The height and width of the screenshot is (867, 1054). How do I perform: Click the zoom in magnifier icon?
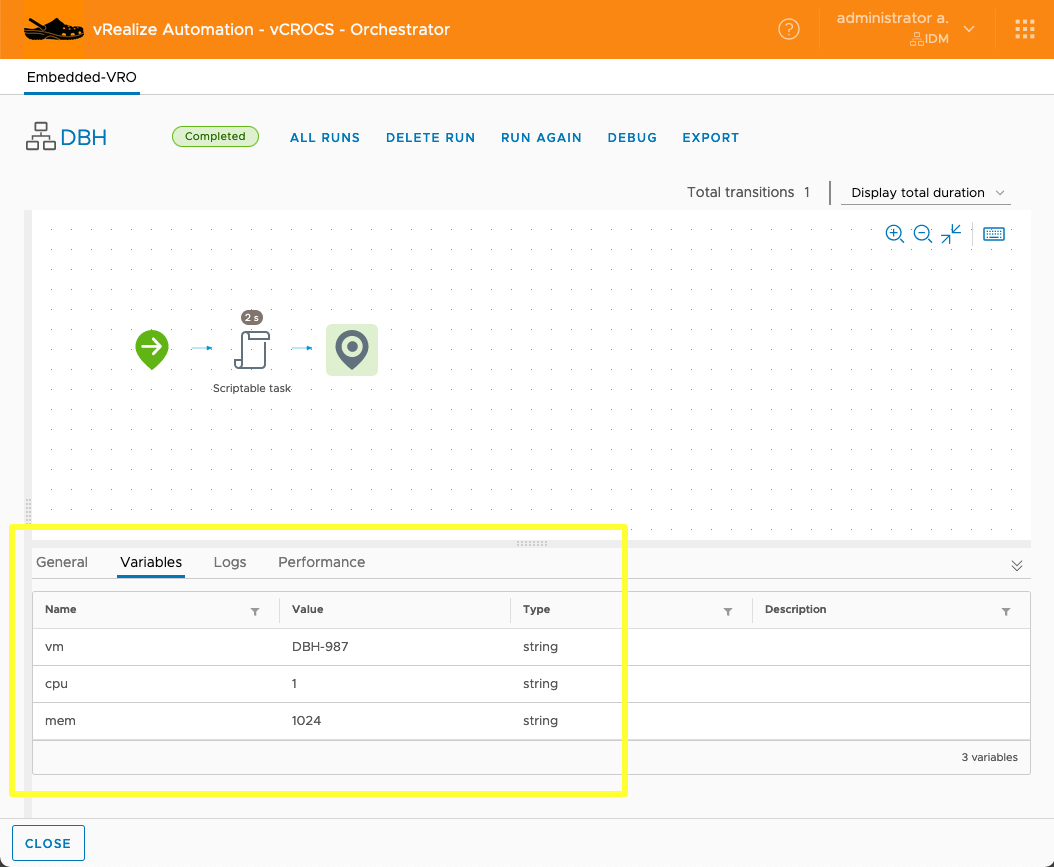tap(894, 234)
